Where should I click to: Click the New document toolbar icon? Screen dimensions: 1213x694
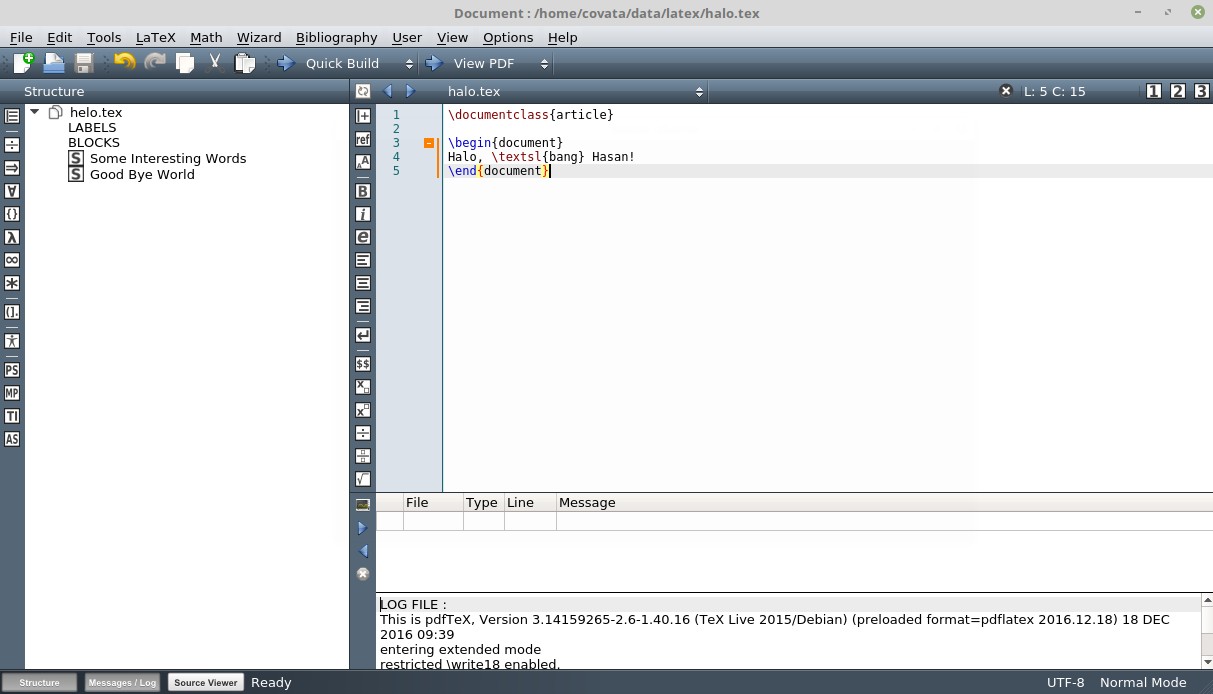(23, 63)
